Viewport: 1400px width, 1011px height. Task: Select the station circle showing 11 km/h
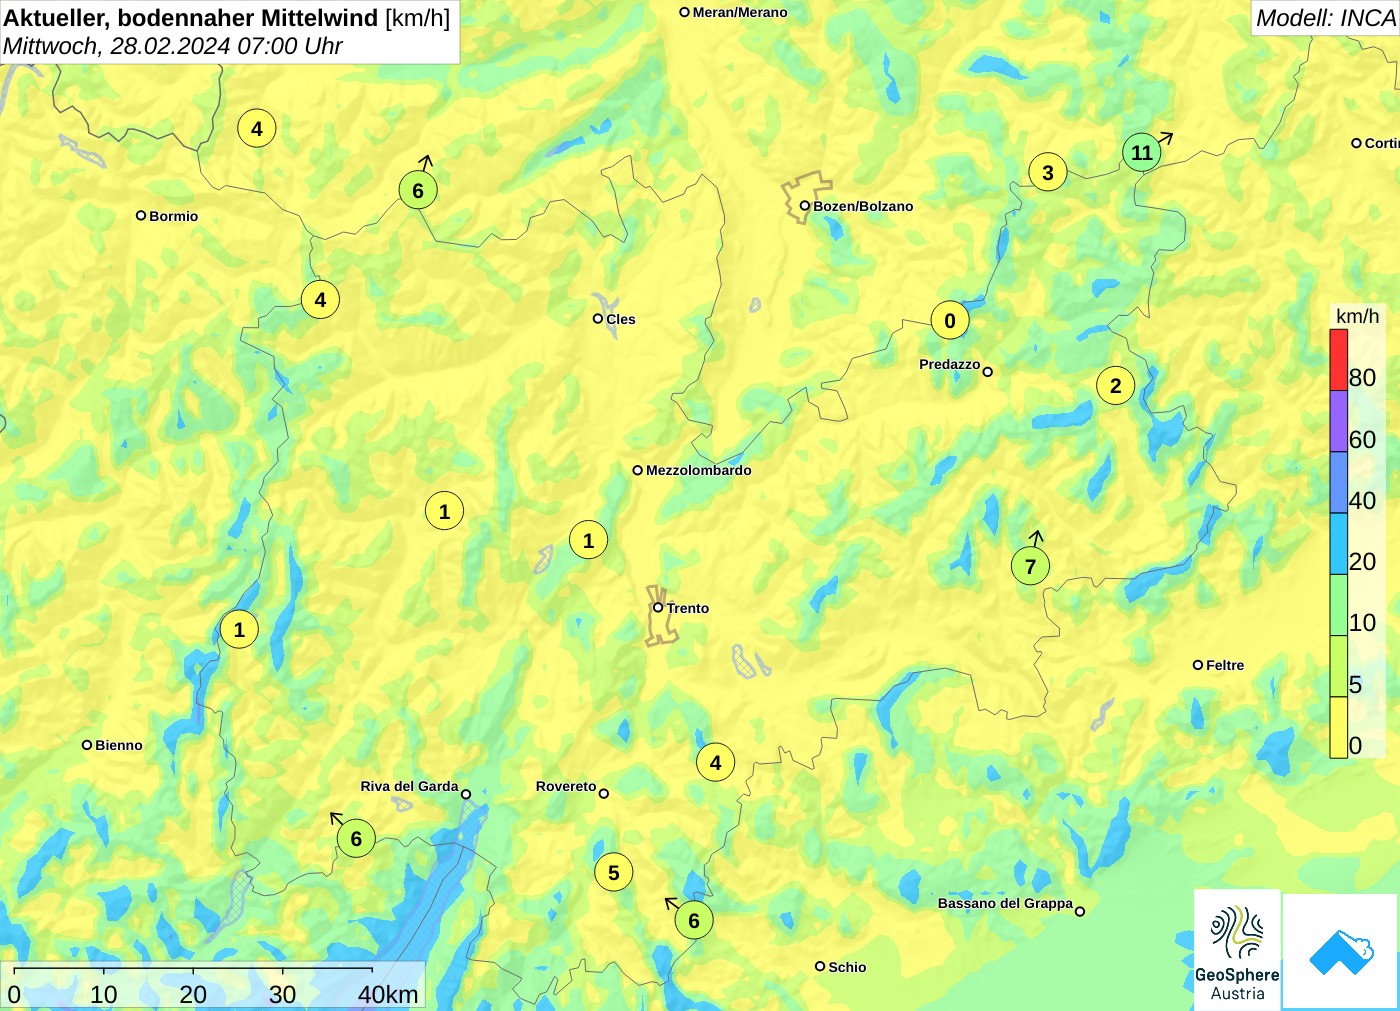[1142, 152]
